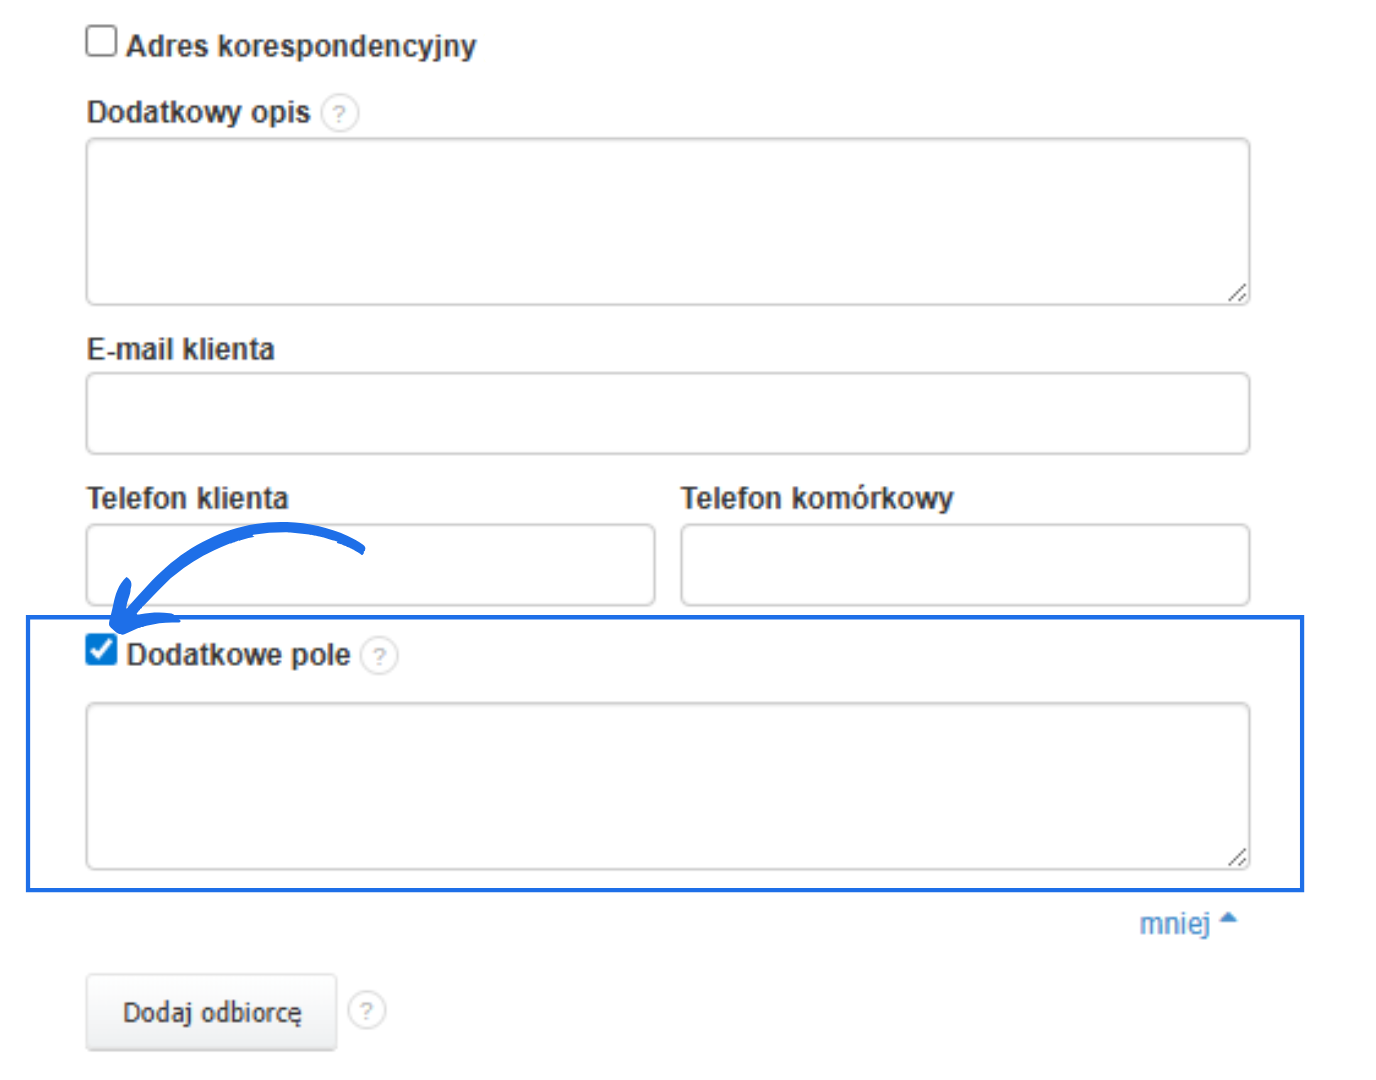This screenshot has width=1376, height=1080.
Task: Click the Telefon komórkowy label
Action: 817,498
